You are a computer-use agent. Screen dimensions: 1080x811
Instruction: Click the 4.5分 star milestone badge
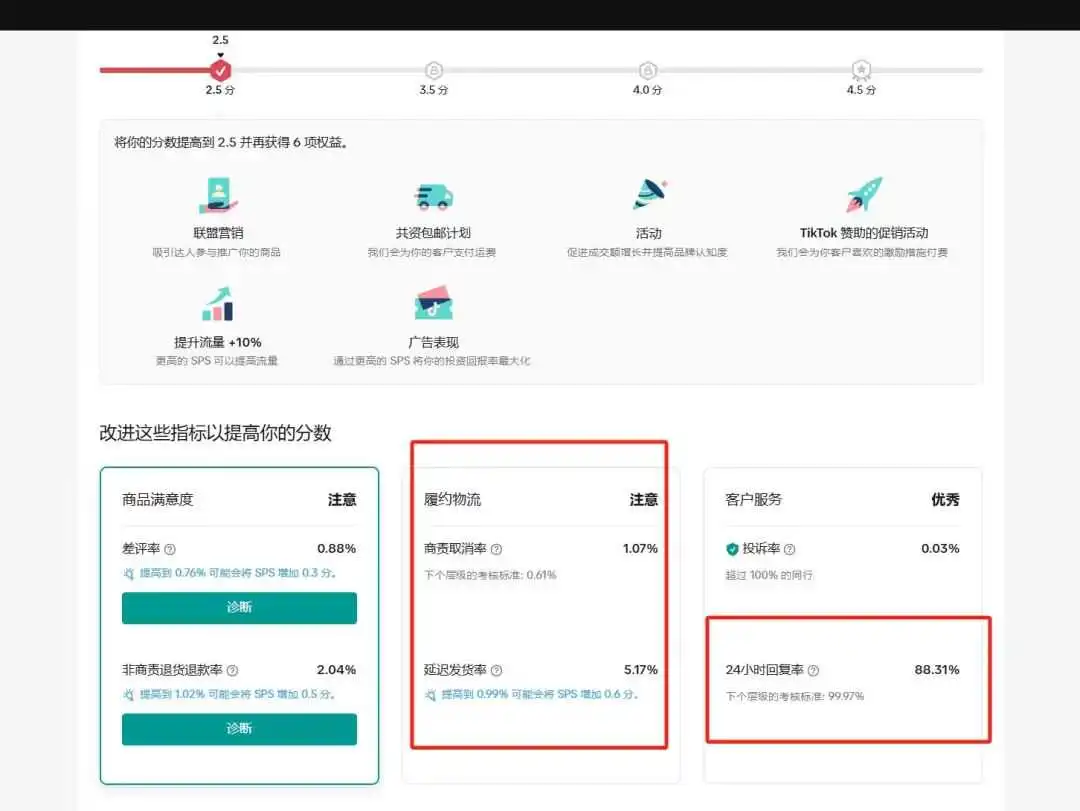[x=861, y=70]
